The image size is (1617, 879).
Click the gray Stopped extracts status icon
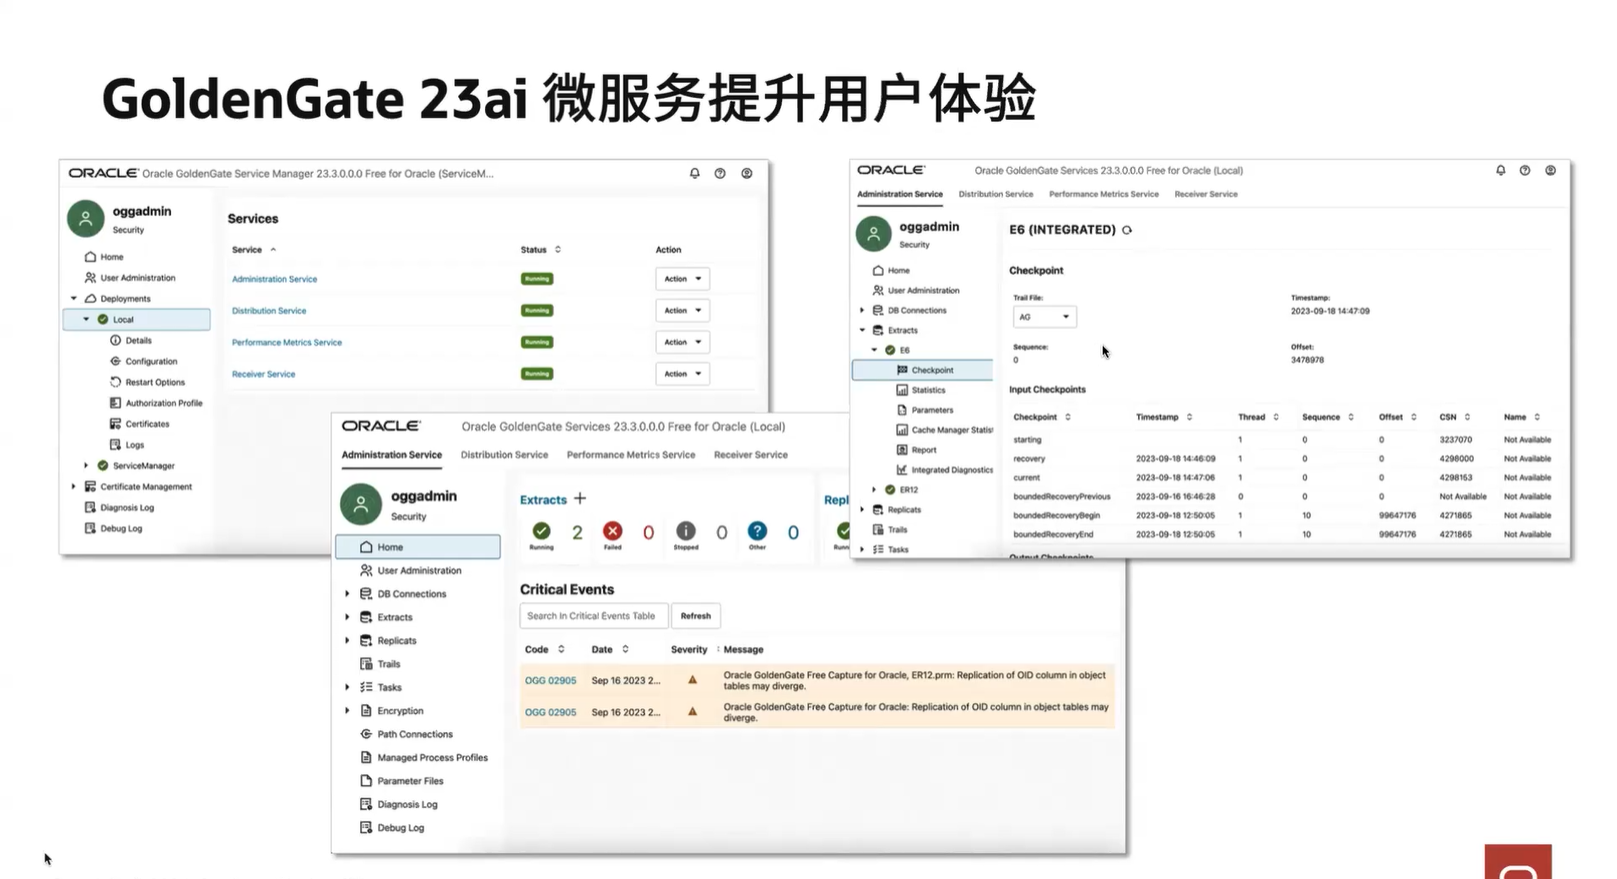pyautogui.click(x=686, y=531)
